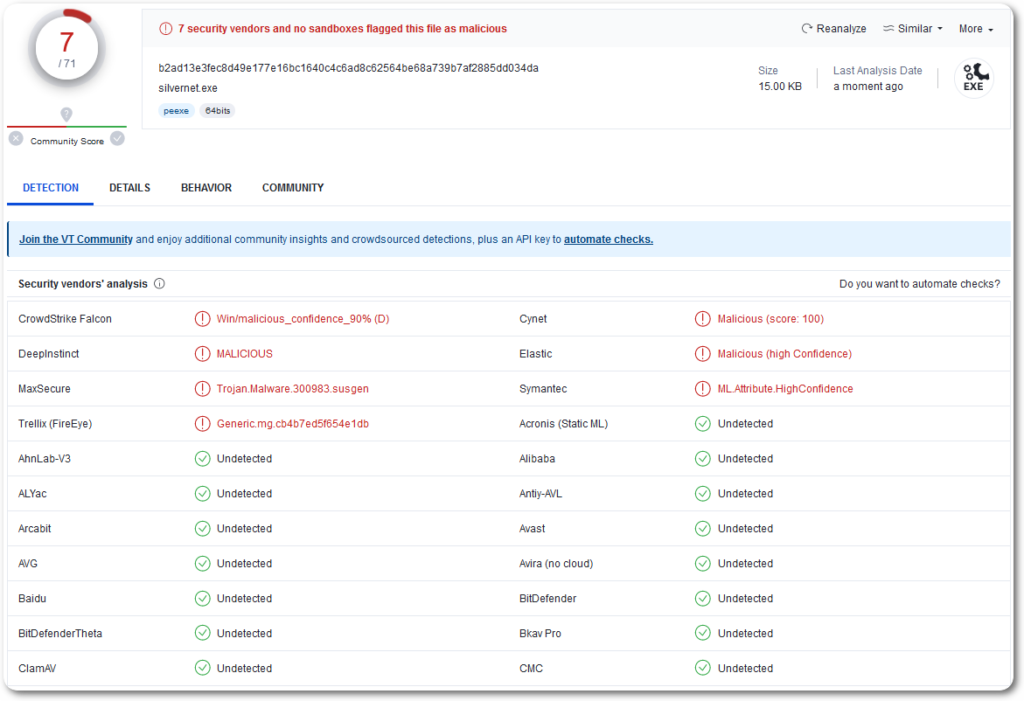The width and height of the screenshot is (1024, 701).
Task: Click the peexe tag
Action: tap(176, 111)
